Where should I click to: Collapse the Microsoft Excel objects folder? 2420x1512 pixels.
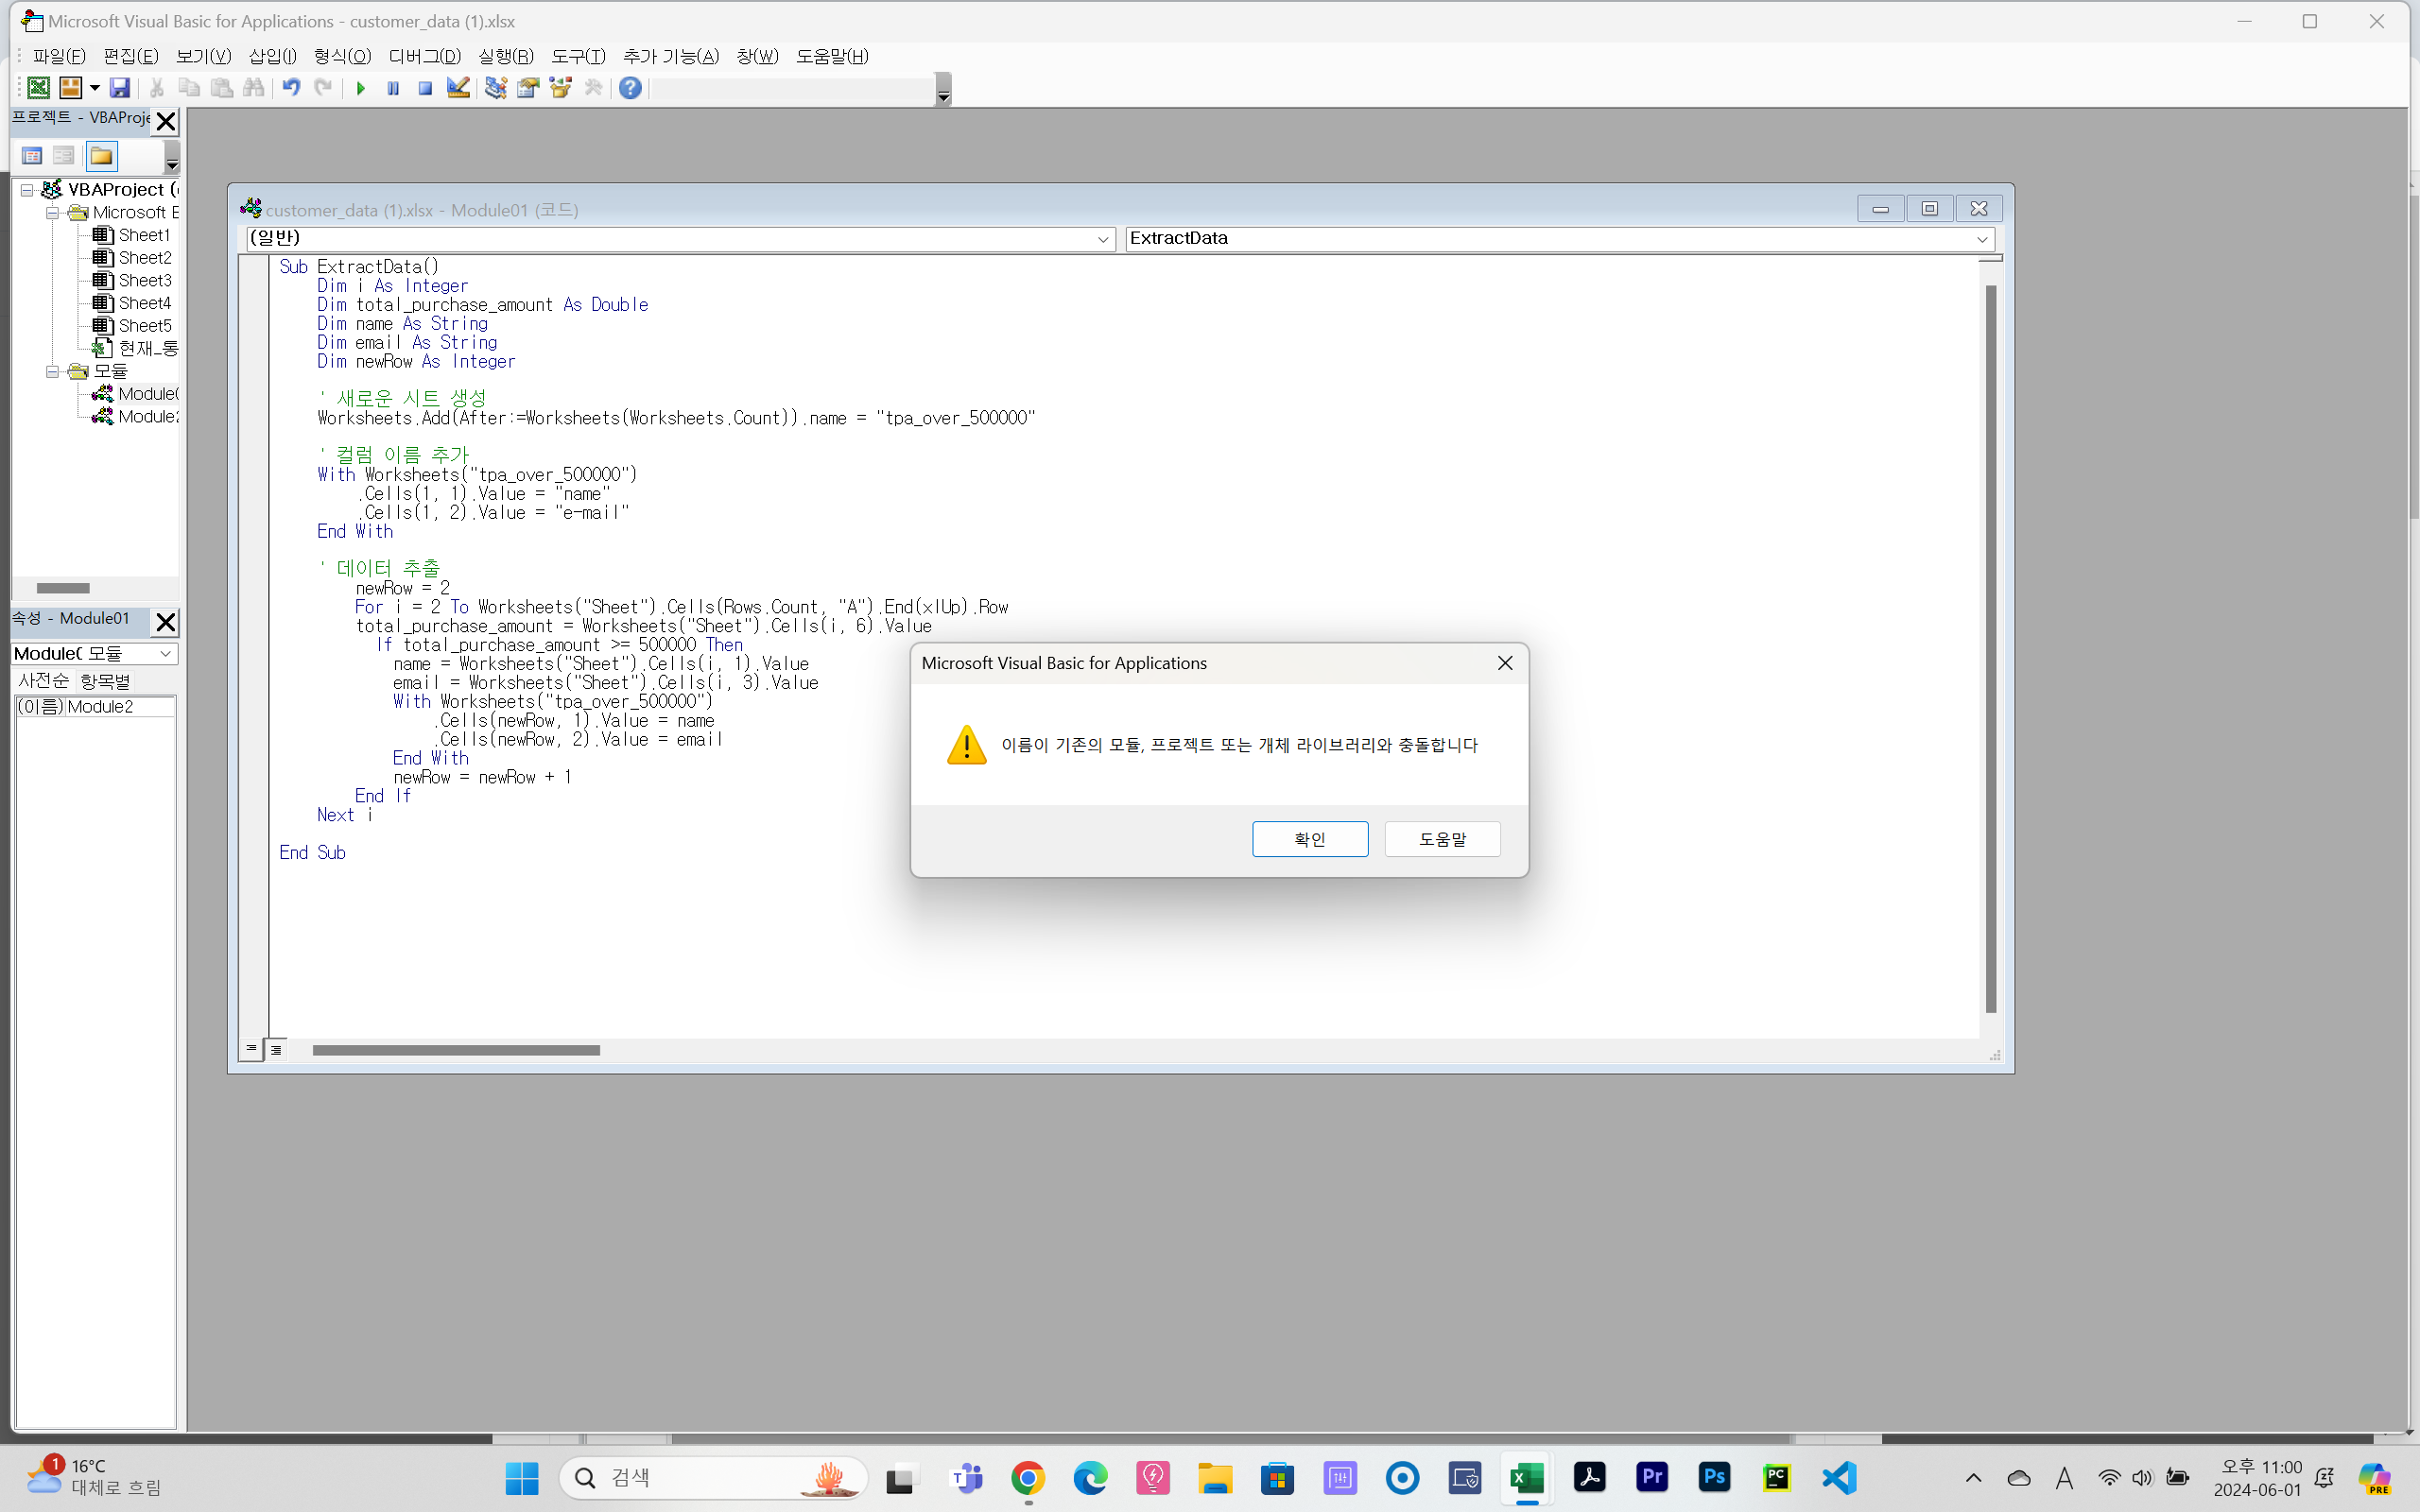[53, 213]
